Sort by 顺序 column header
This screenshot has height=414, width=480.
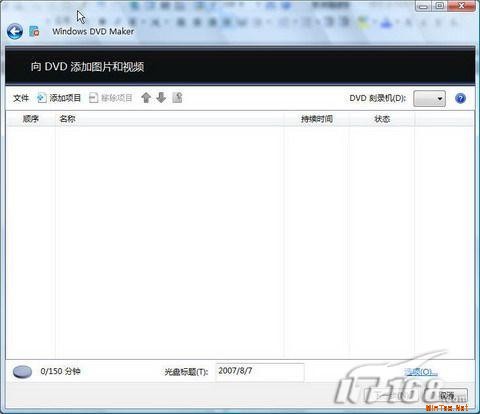[31, 119]
